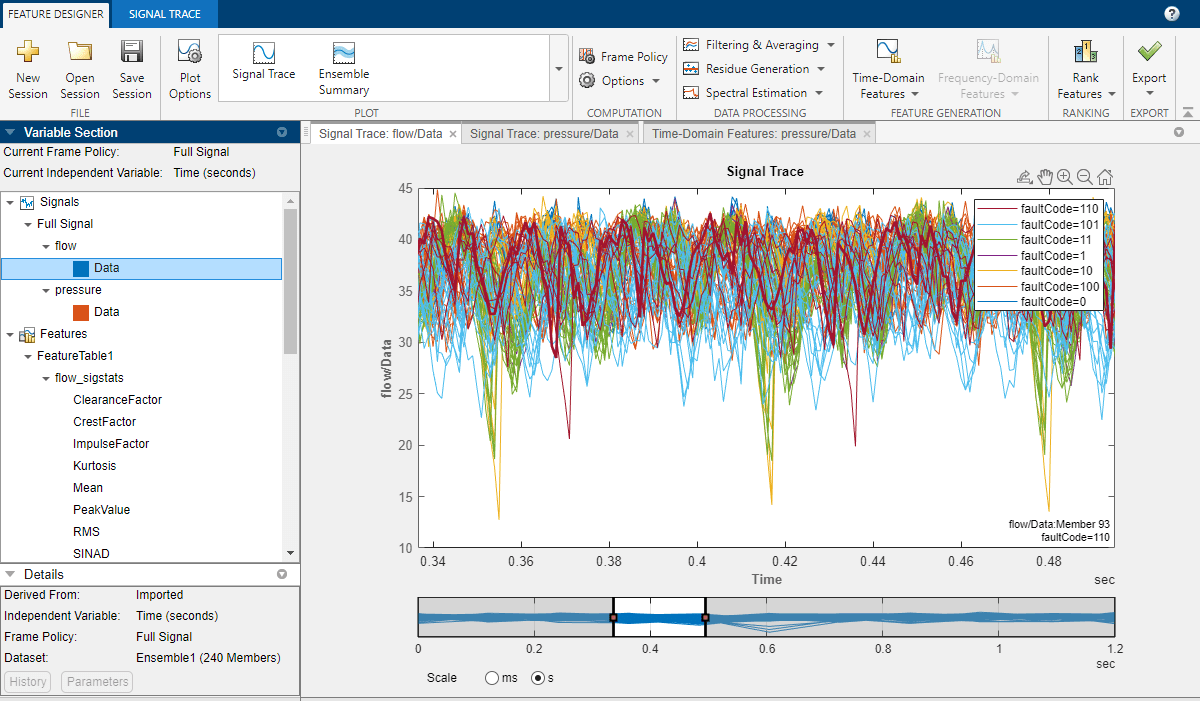
Task: Select the s scale radio button
Action: [x=538, y=678]
